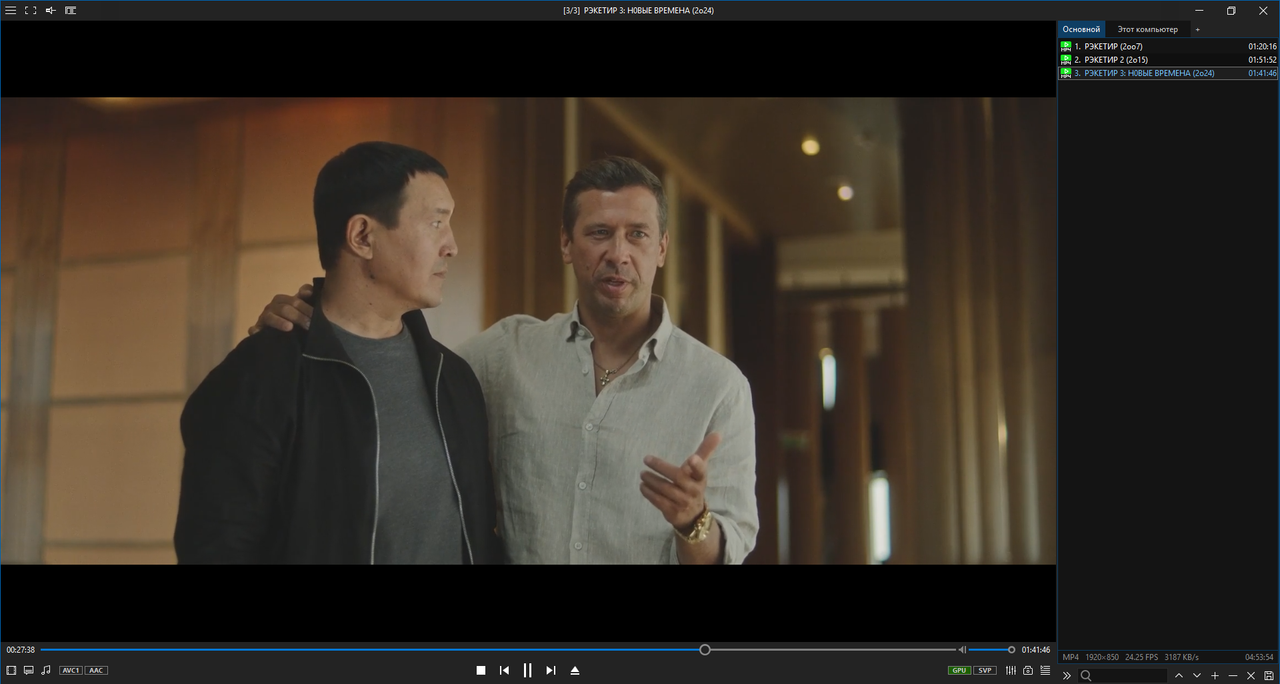The height and width of the screenshot is (684, 1280).
Task: Click the 3187 KB/s bitrate label
Action: coord(1182,657)
